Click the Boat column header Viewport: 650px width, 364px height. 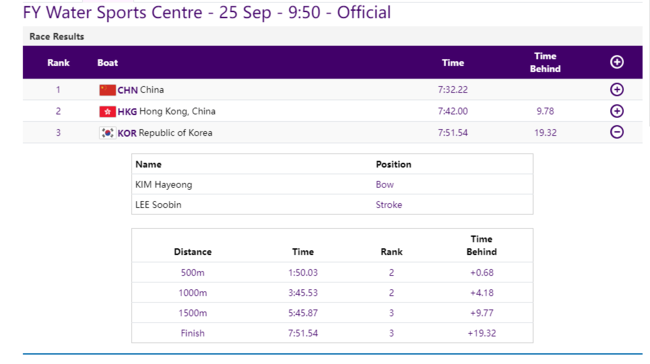pyautogui.click(x=107, y=63)
